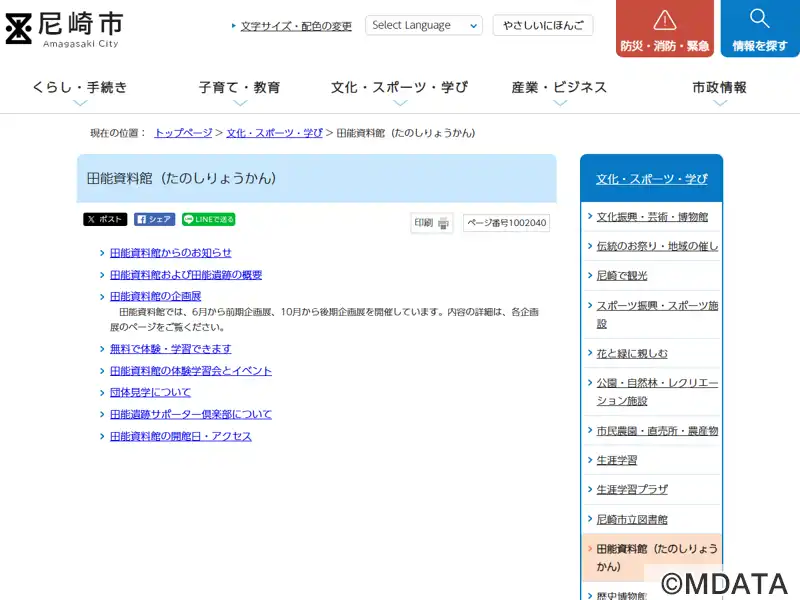Expand the くらし・手続き menu
Viewport: 800px width, 600px height.
pos(80,89)
